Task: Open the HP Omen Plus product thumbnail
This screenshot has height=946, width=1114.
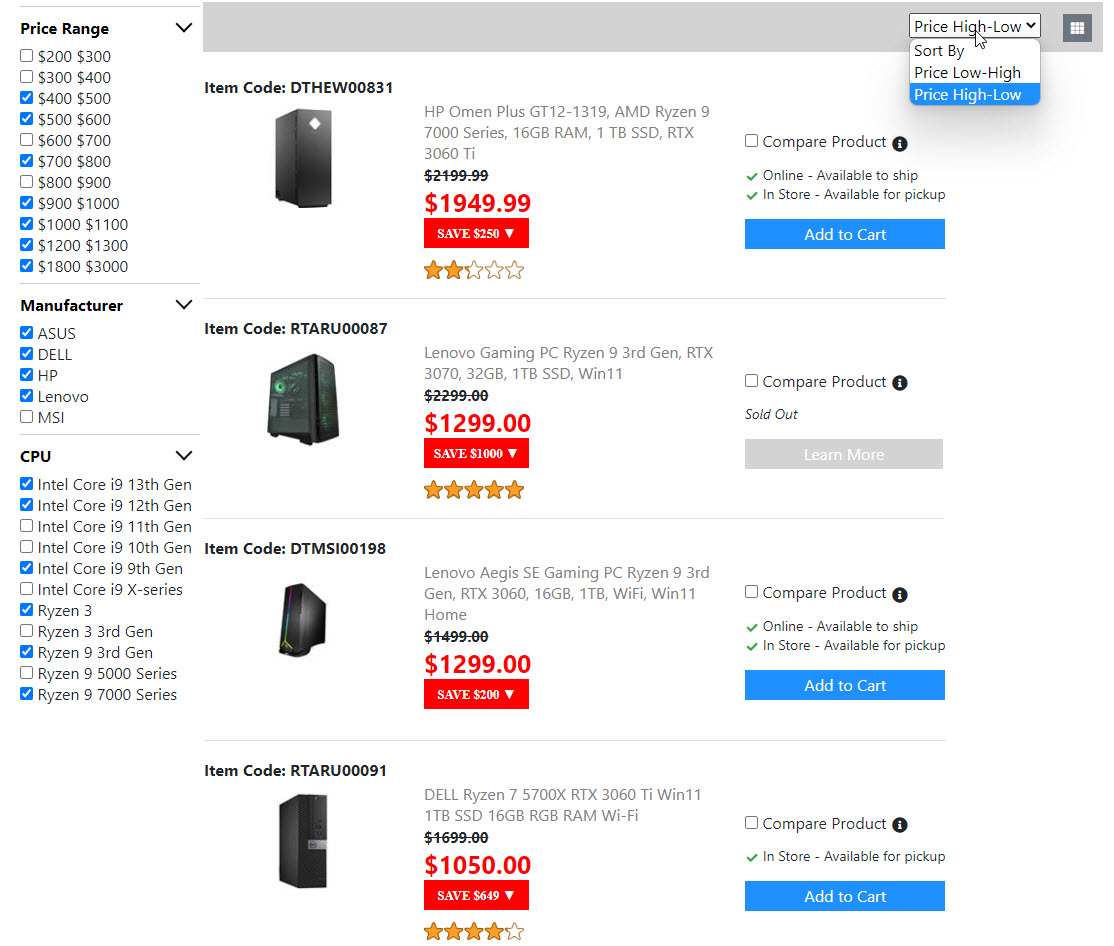Action: [x=303, y=158]
